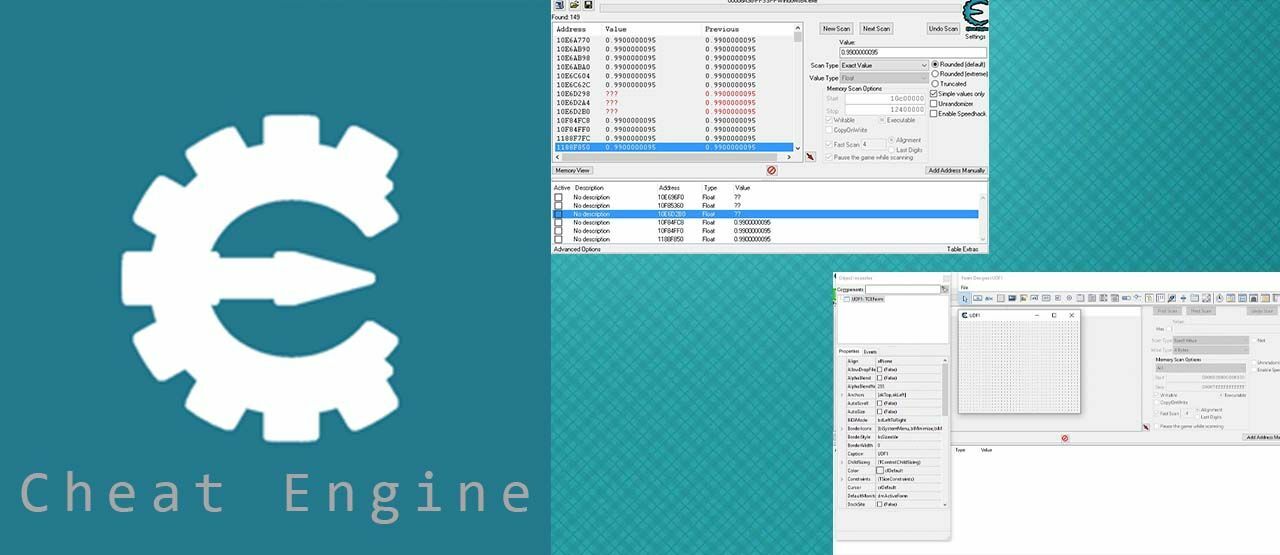Viewport: 1280px width, 555px height.
Task: Click the Components filter field
Action: [903, 289]
